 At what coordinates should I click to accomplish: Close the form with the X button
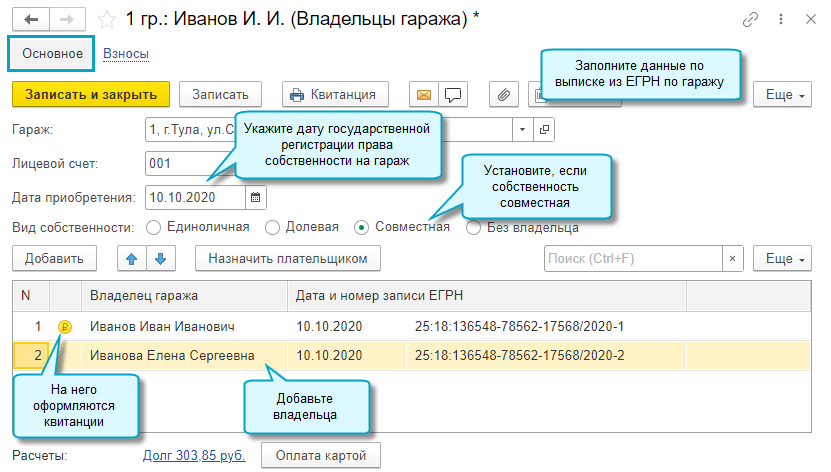click(810, 20)
